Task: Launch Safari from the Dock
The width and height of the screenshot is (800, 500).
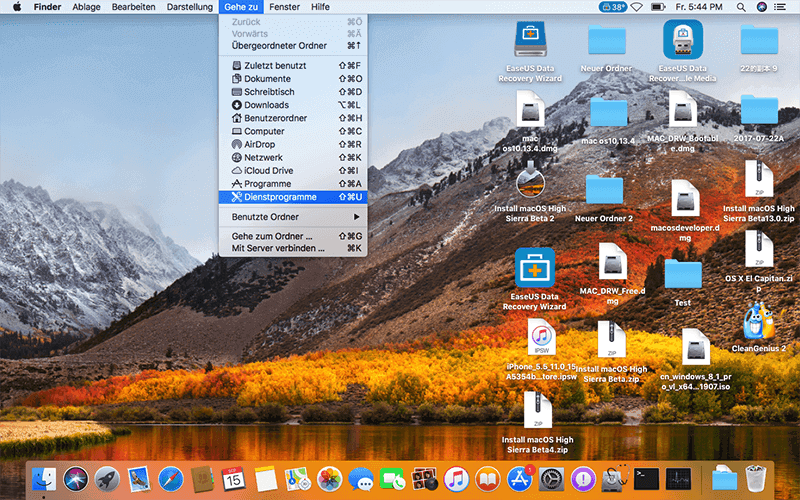Action: (170, 479)
